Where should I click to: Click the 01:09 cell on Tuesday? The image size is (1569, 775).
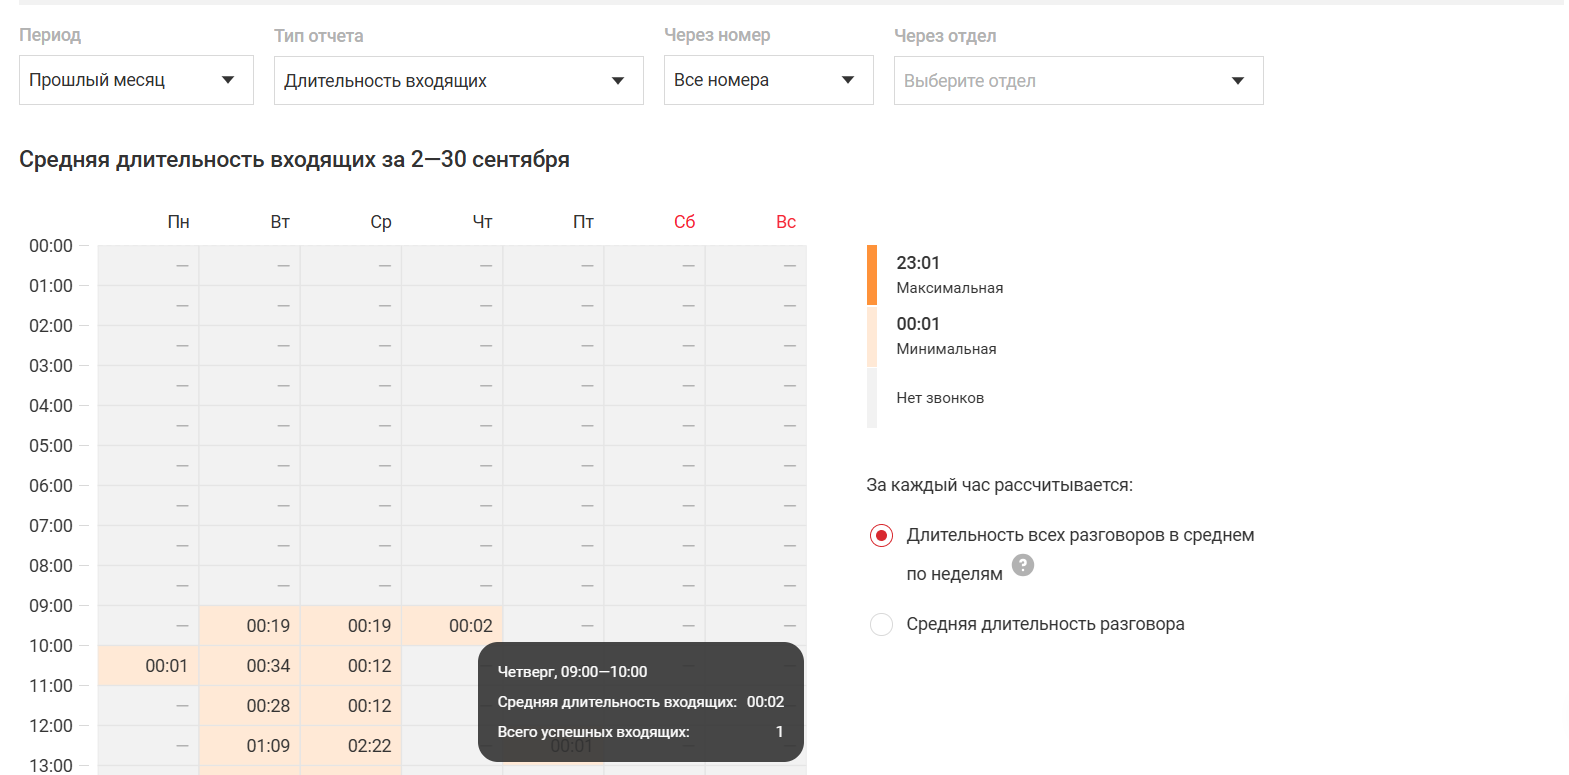click(x=250, y=746)
